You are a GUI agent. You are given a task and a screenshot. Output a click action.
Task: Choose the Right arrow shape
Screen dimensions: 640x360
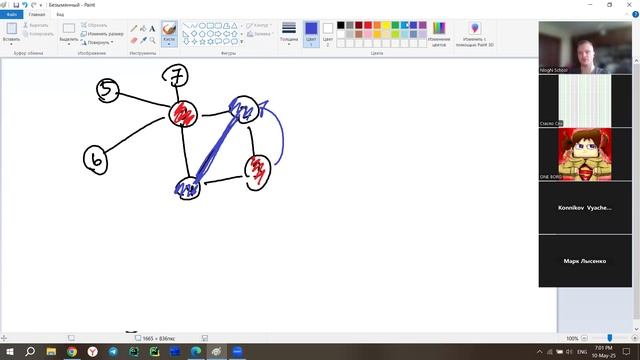pyautogui.click(x=218, y=34)
